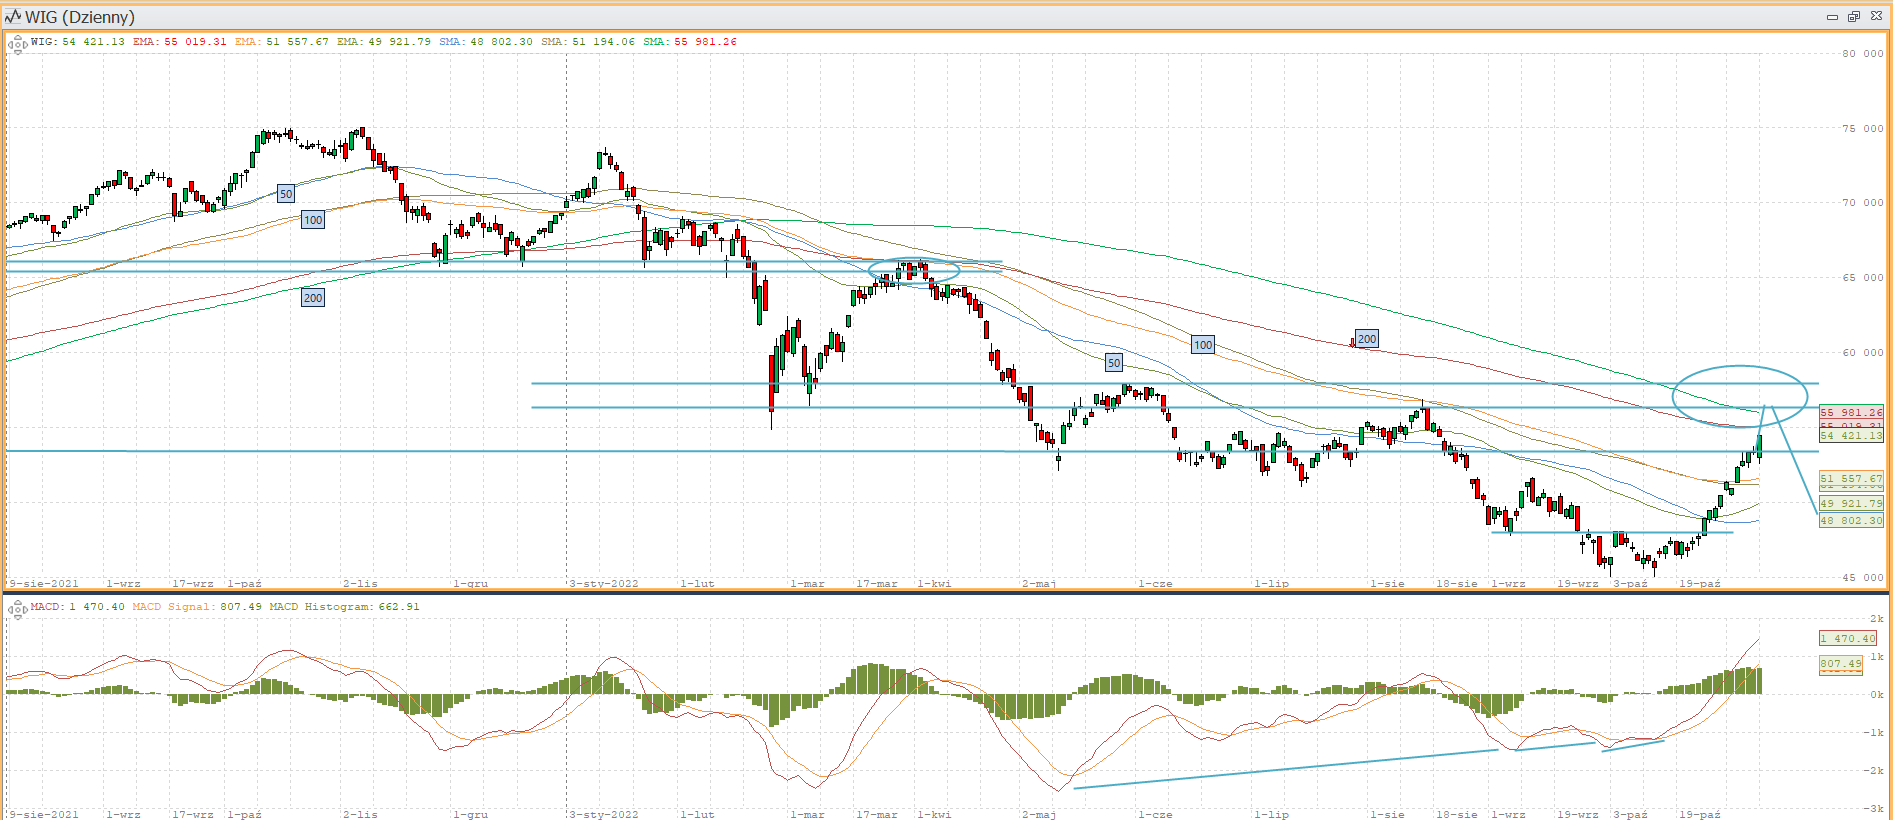Click the 55 981.26 price-axis value tag
Viewport: 1893px width, 820px height.
coord(1851,412)
